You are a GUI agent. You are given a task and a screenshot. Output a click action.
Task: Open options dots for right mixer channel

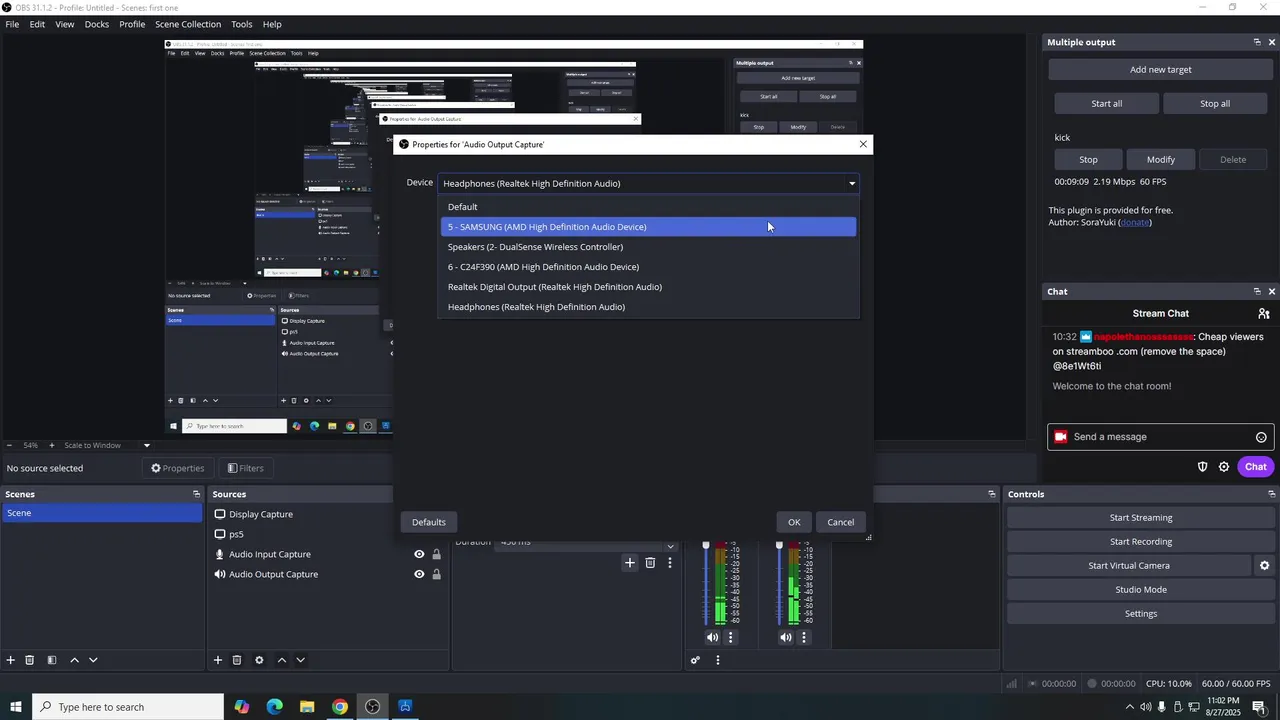803,637
